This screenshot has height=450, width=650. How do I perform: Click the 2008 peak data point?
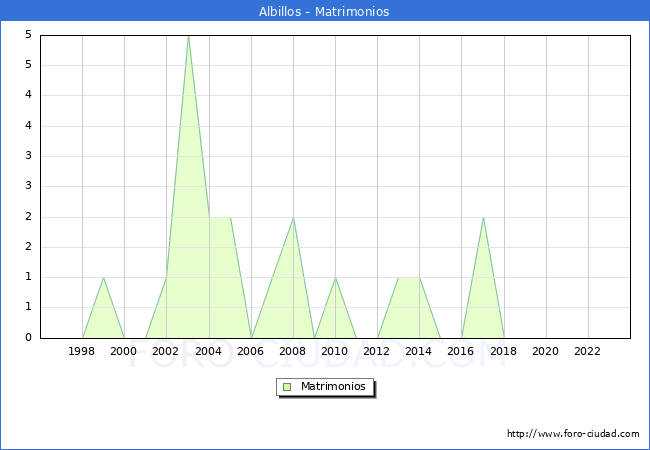293,218
